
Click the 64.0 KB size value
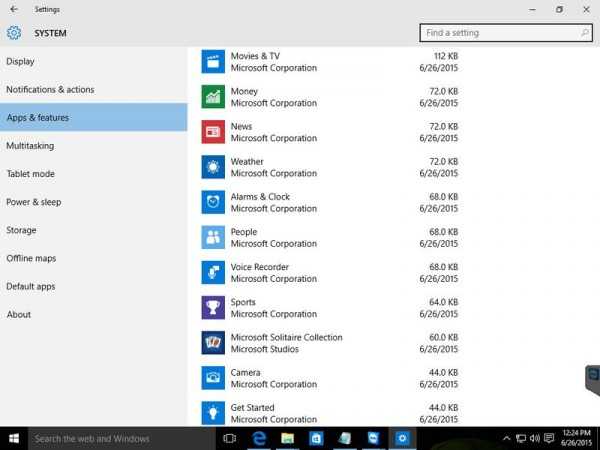click(443, 302)
